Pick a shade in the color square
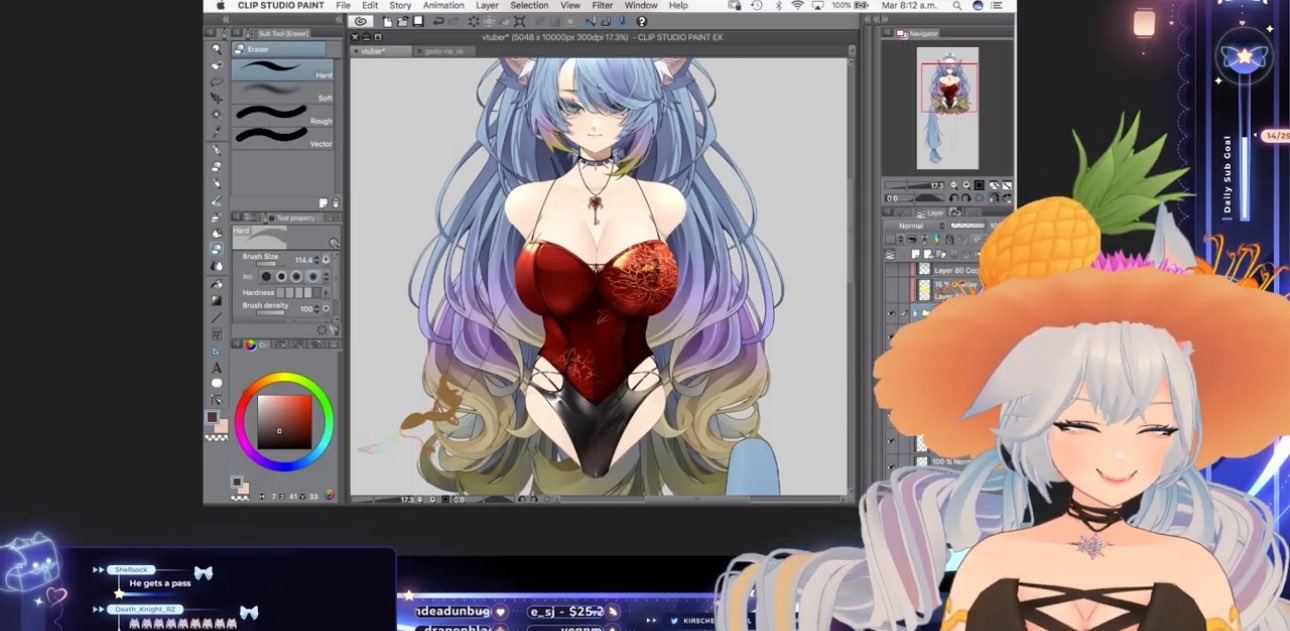1290x631 pixels. (x=284, y=421)
